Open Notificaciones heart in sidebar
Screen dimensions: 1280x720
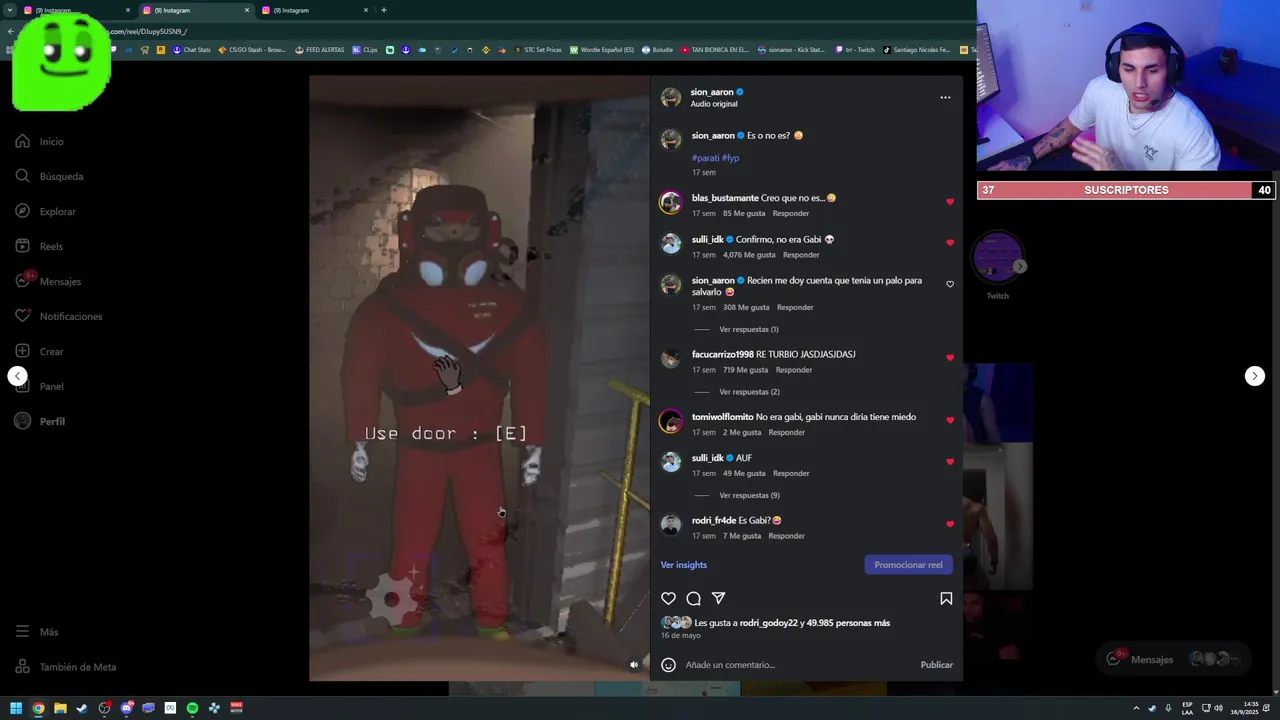click(22, 316)
